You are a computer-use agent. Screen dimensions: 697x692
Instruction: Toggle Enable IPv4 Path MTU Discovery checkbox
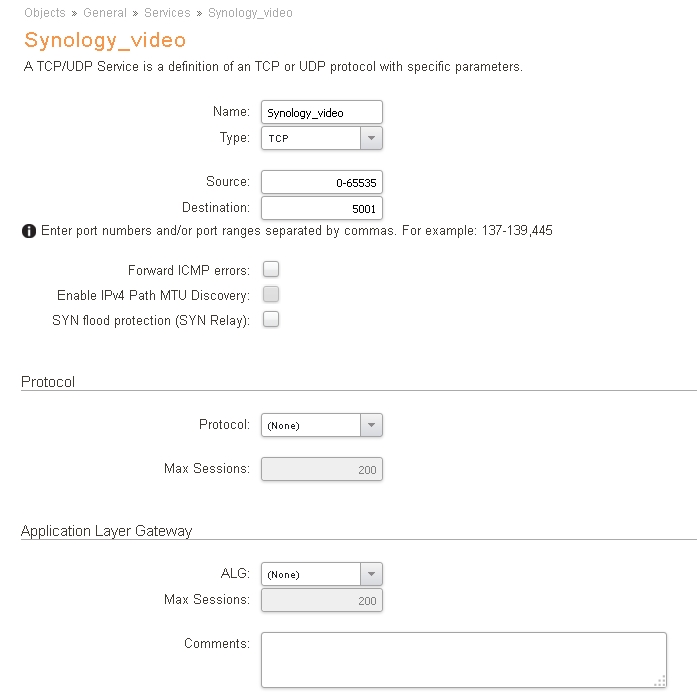(x=271, y=294)
